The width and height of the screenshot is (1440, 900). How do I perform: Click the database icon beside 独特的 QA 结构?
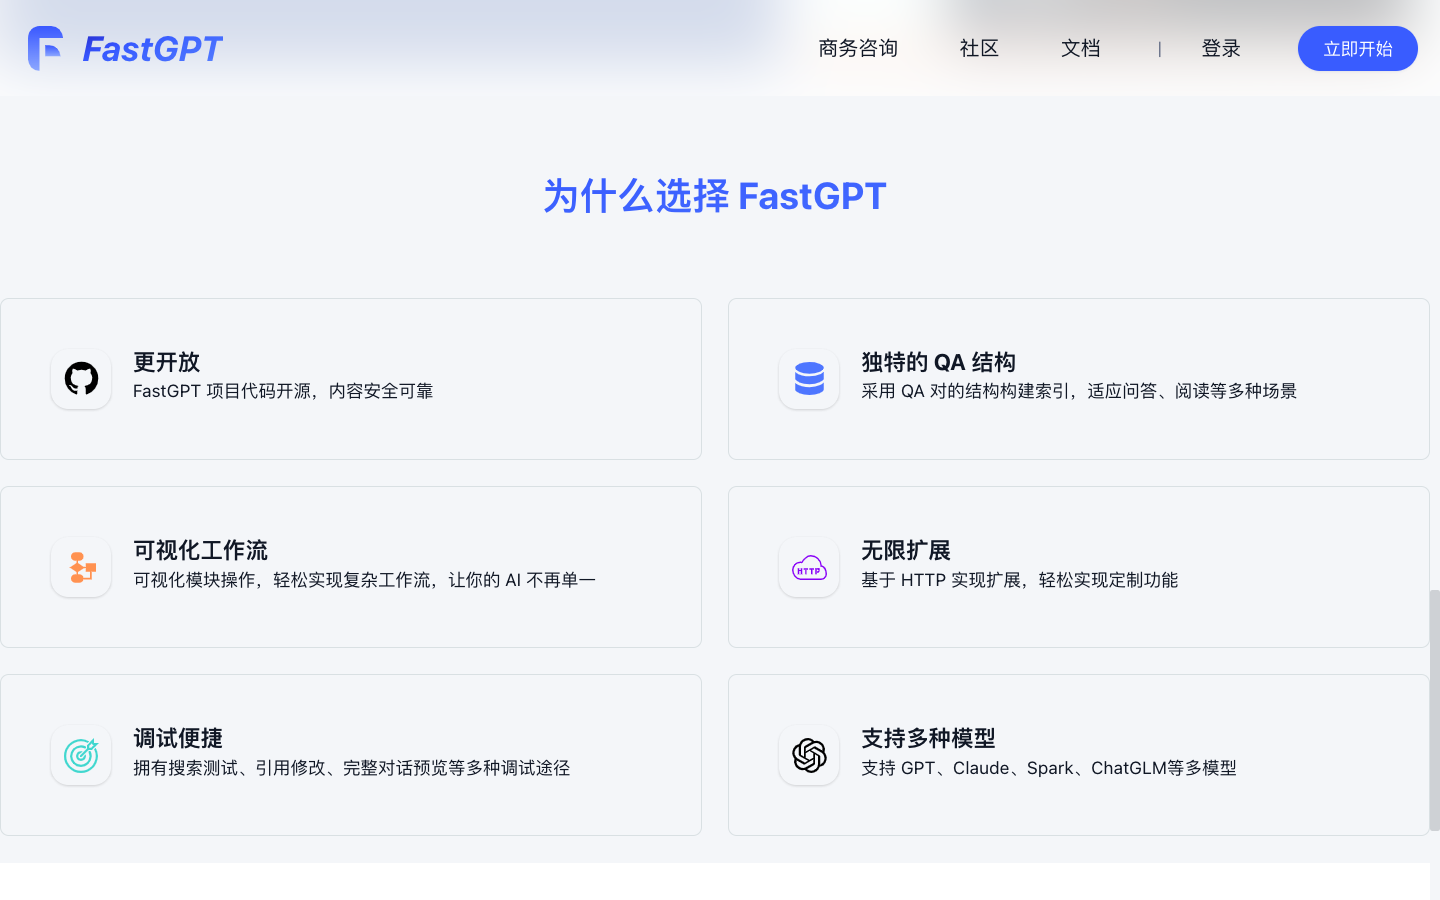coord(808,379)
